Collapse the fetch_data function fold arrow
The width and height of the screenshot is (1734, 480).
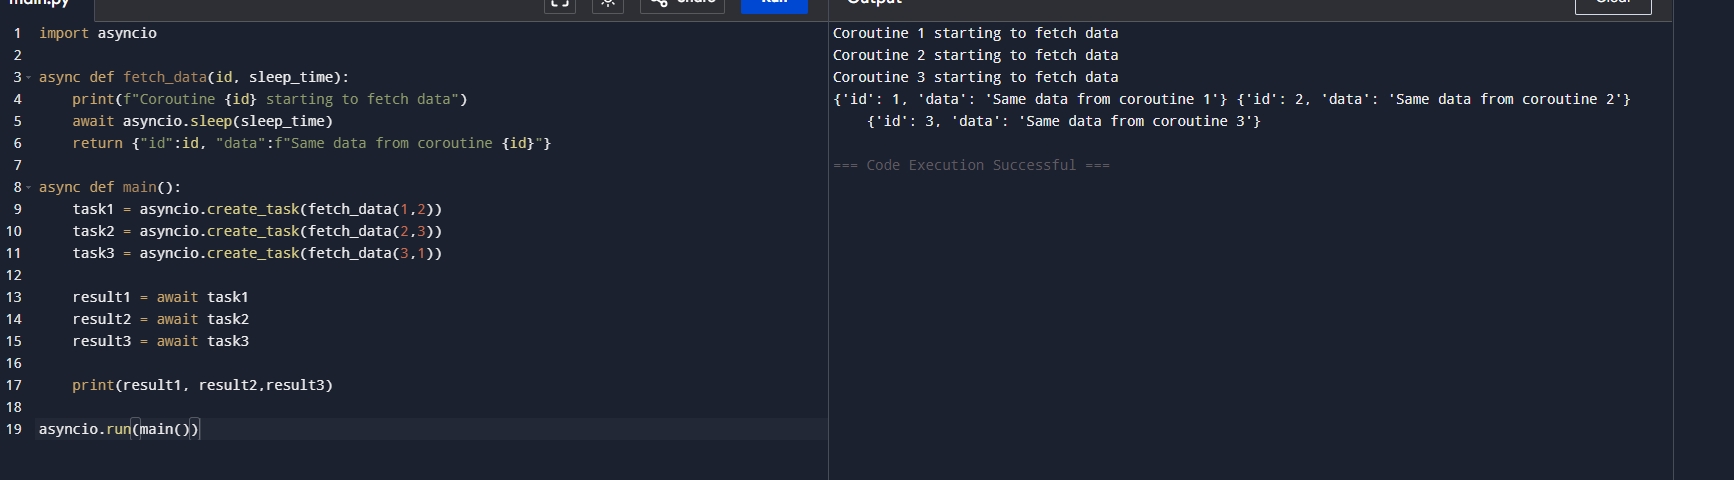tap(29, 77)
